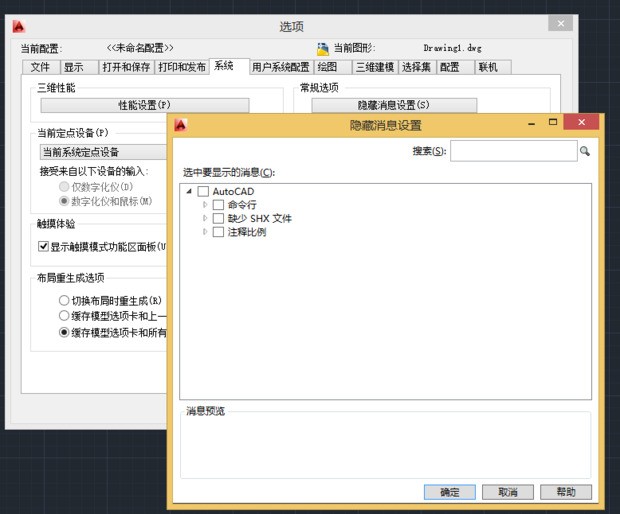This screenshot has width=620, height=514.
Task: Open help with the 帮助 button
Action: click(x=566, y=492)
